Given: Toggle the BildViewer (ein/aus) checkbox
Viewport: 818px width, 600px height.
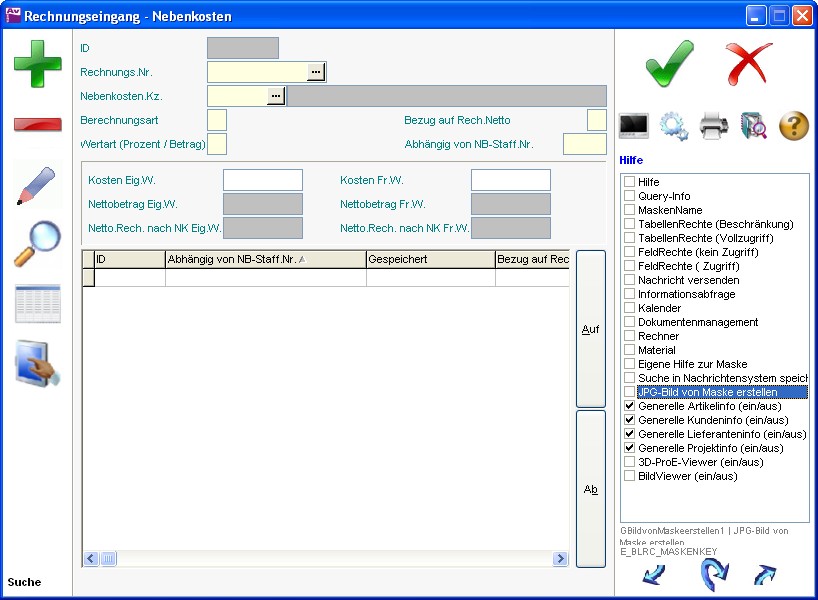Looking at the screenshot, I should click(630, 477).
